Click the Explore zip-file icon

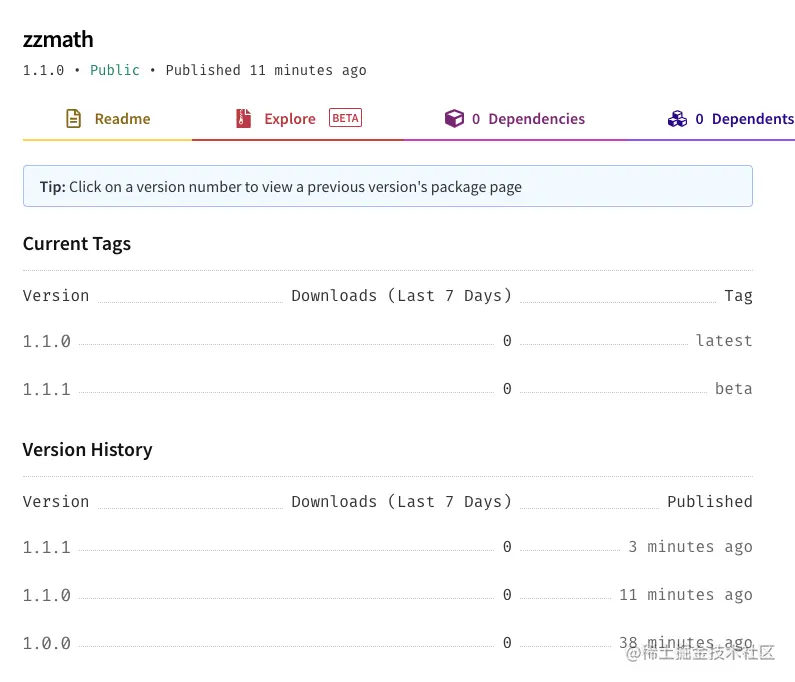243,119
